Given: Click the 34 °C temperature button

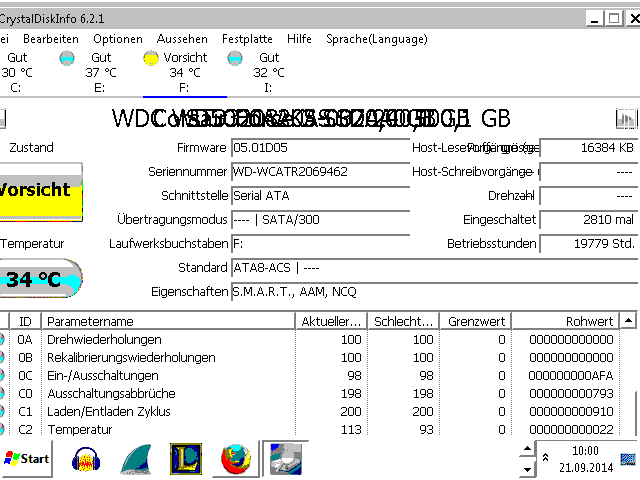Looking at the screenshot, I should (x=41, y=278).
